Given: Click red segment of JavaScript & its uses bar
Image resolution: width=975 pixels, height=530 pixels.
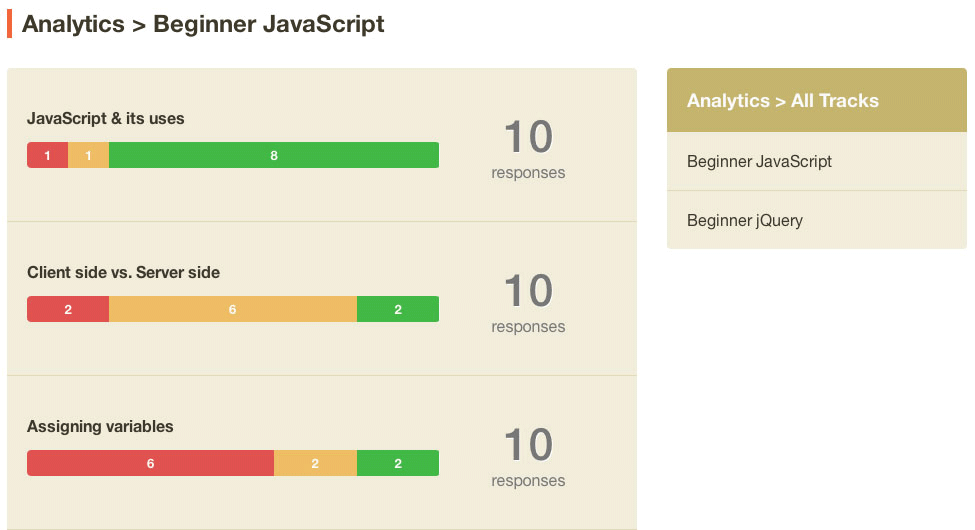Looking at the screenshot, I should tap(47, 155).
